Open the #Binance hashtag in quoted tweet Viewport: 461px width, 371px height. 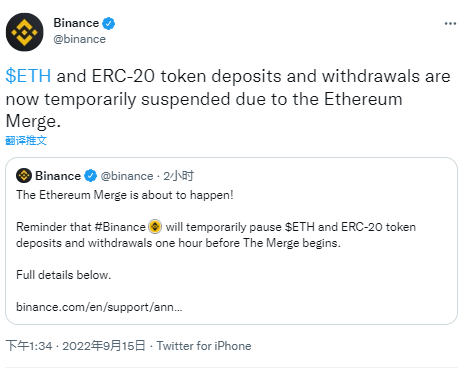coord(120,227)
